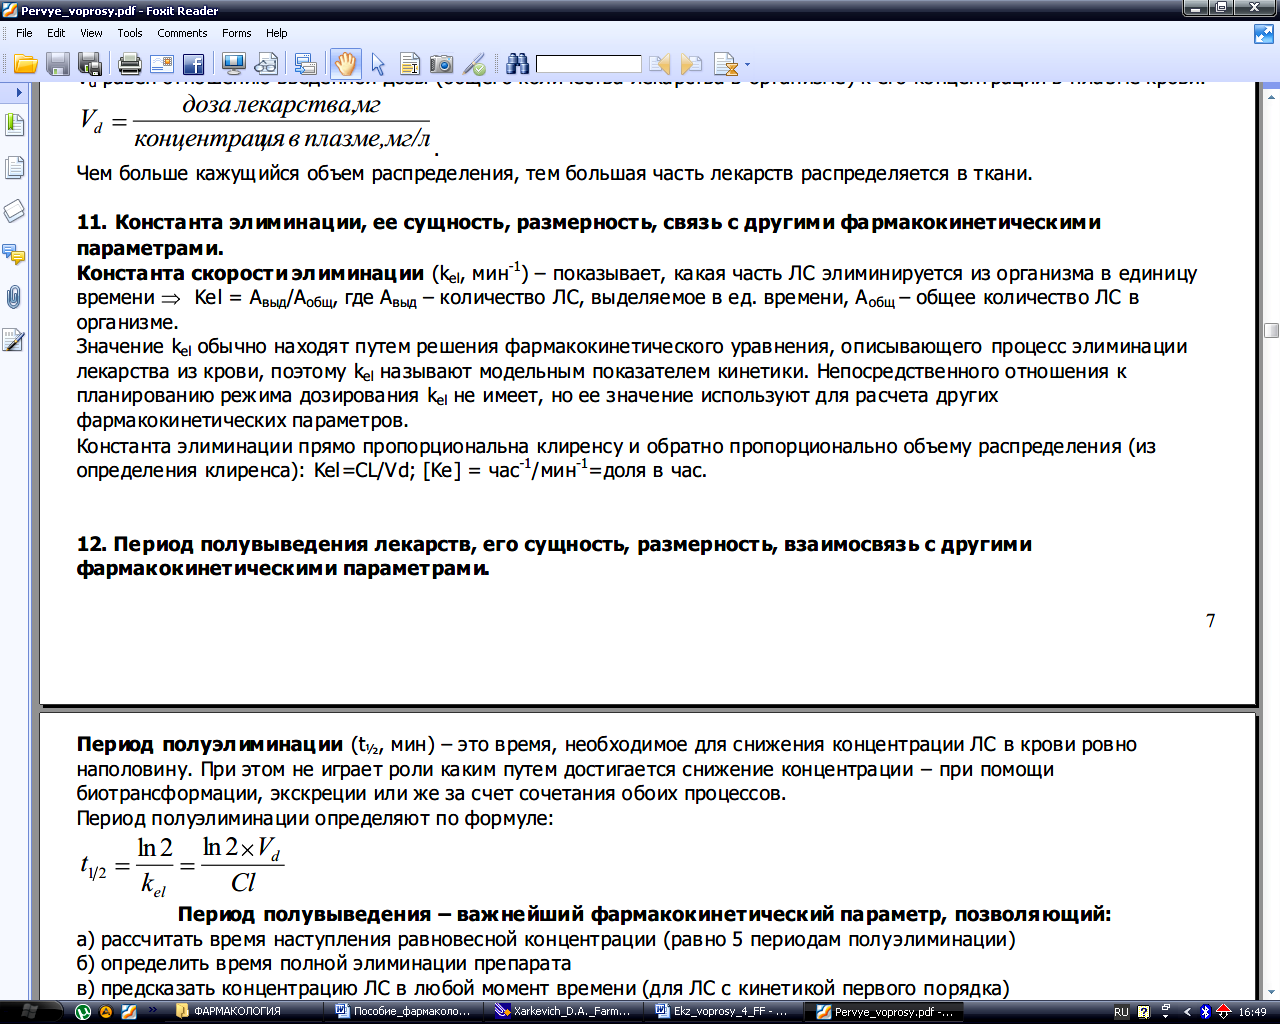Click the vertical scrollbar thumb
The height and width of the screenshot is (1024, 1280).
coord(1271,331)
